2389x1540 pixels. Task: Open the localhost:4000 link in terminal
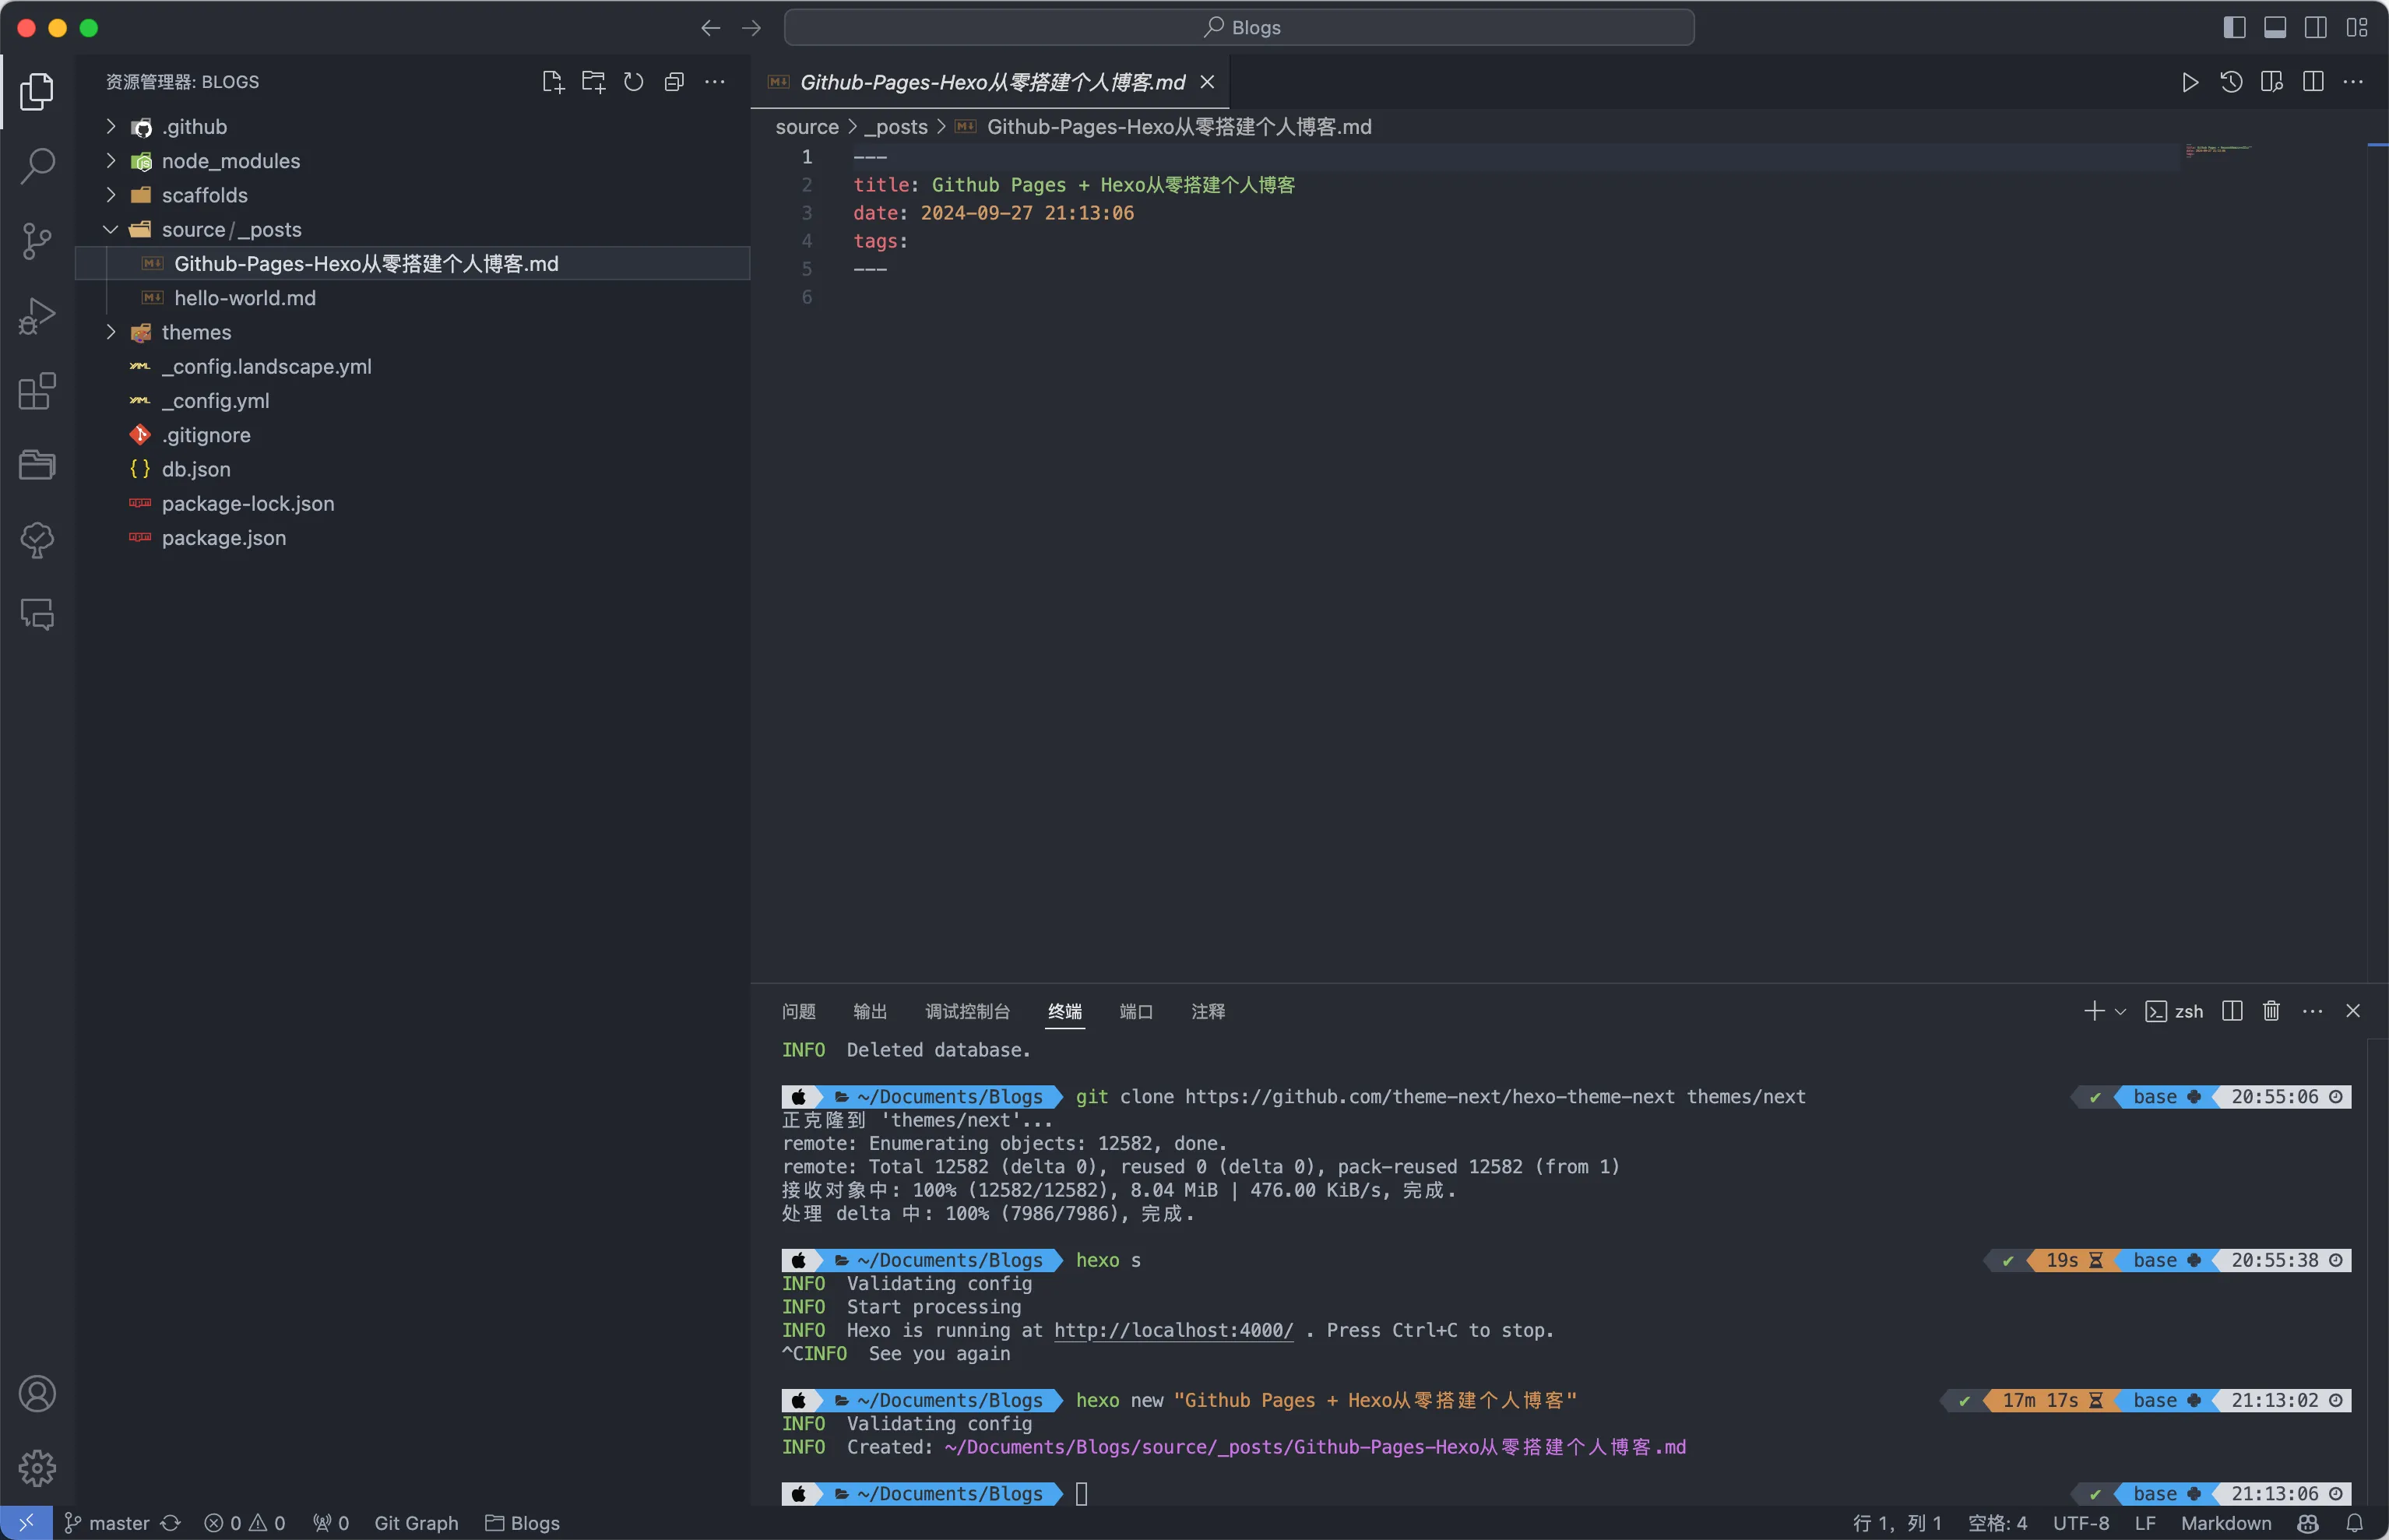point(1173,1330)
